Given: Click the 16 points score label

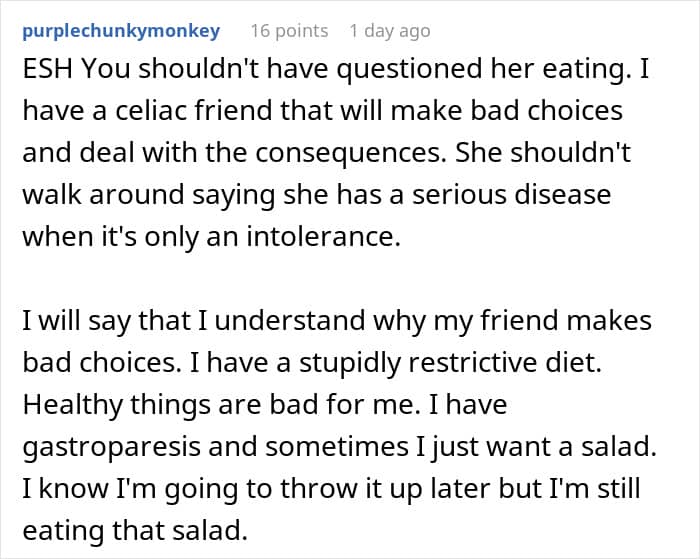Looking at the screenshot, I should click(x=289, y=31).
